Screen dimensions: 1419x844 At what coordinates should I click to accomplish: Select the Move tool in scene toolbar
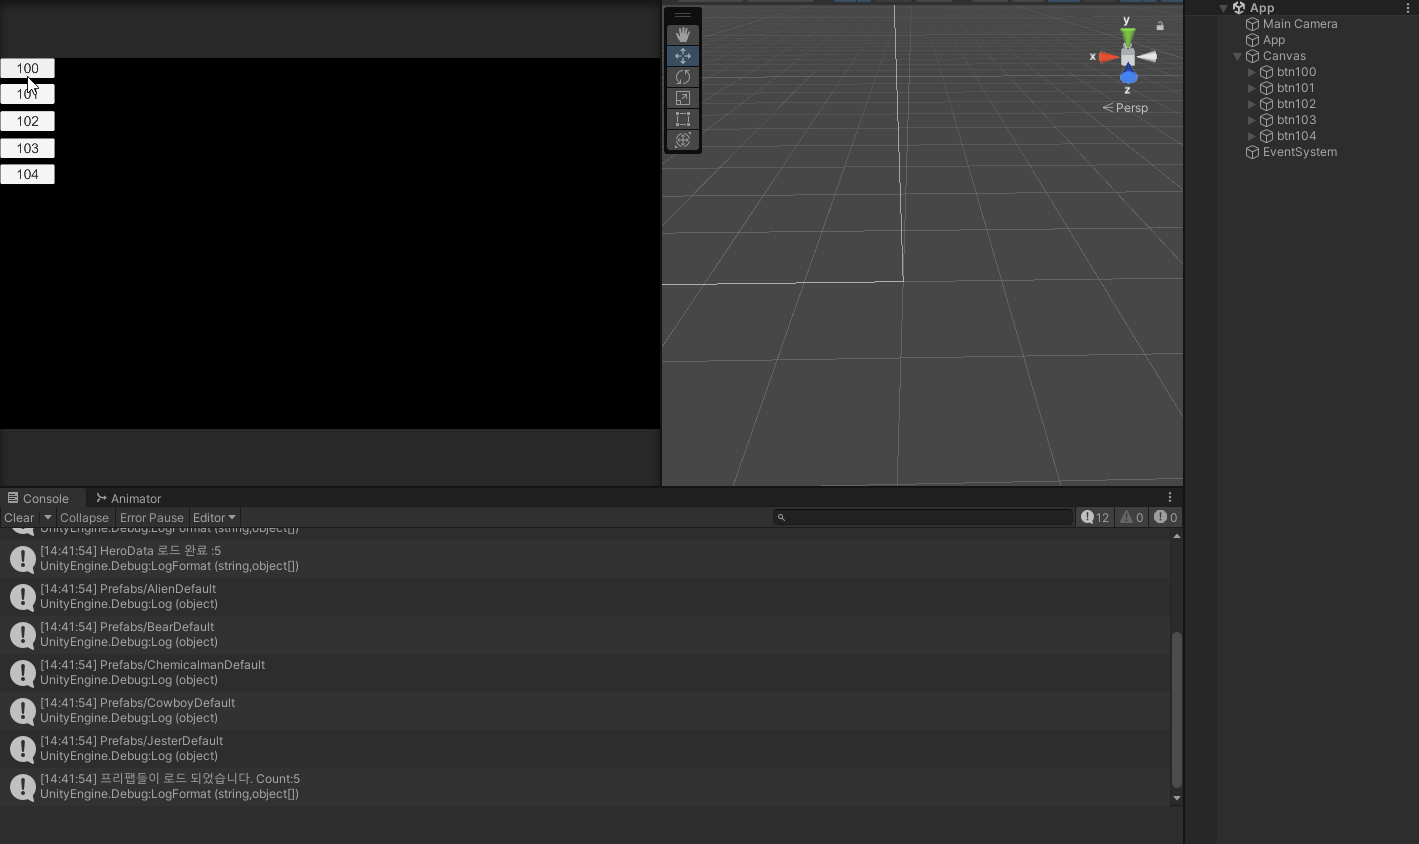[683, 56]
